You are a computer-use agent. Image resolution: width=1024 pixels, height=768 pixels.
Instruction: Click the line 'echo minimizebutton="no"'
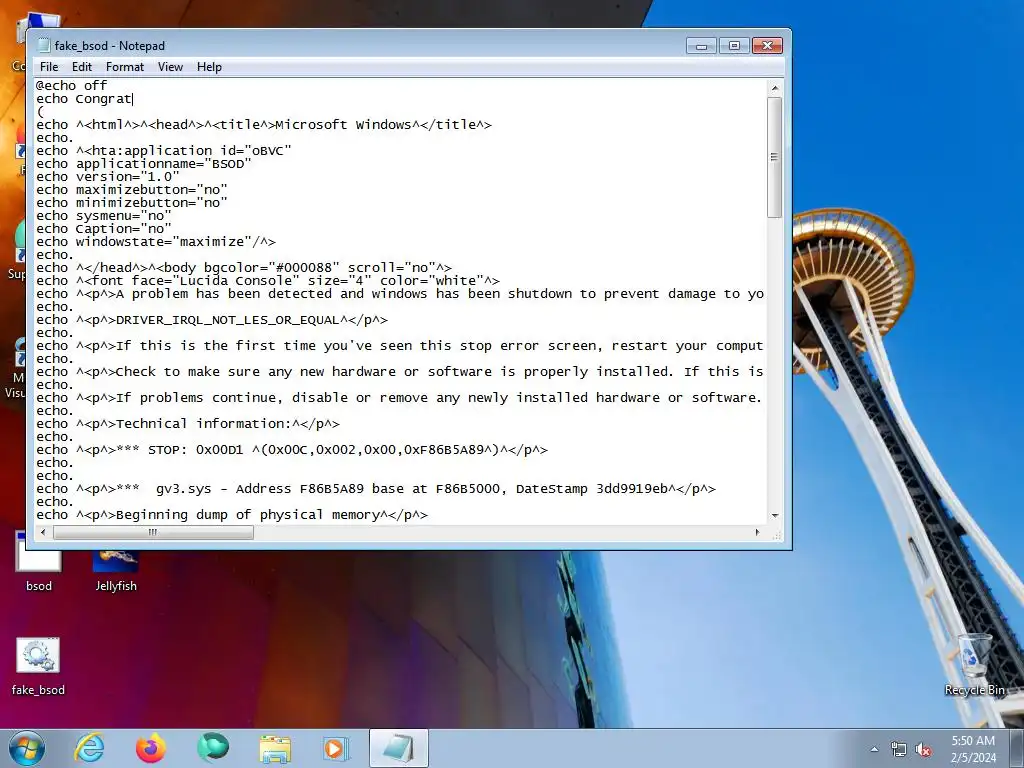[x=132, y=202]
